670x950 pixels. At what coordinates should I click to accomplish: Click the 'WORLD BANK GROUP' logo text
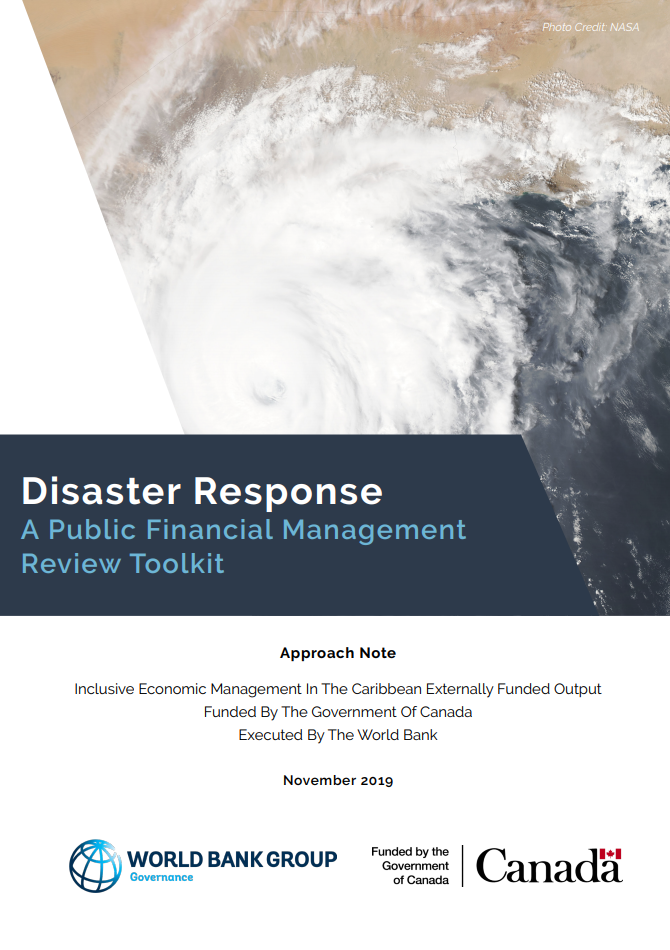[x=232, y=859]
